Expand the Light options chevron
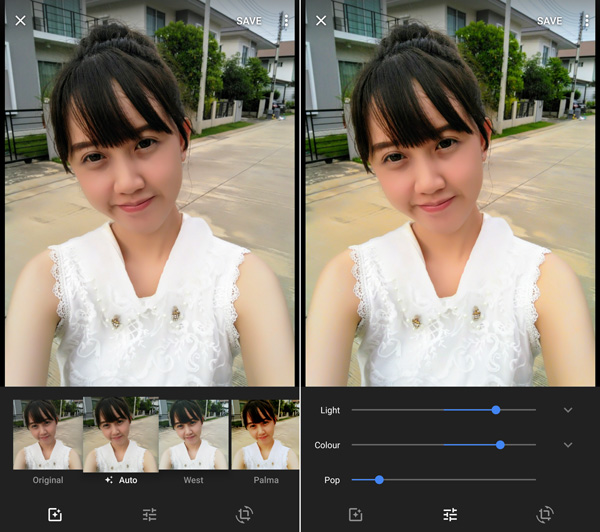 (568, 410)
